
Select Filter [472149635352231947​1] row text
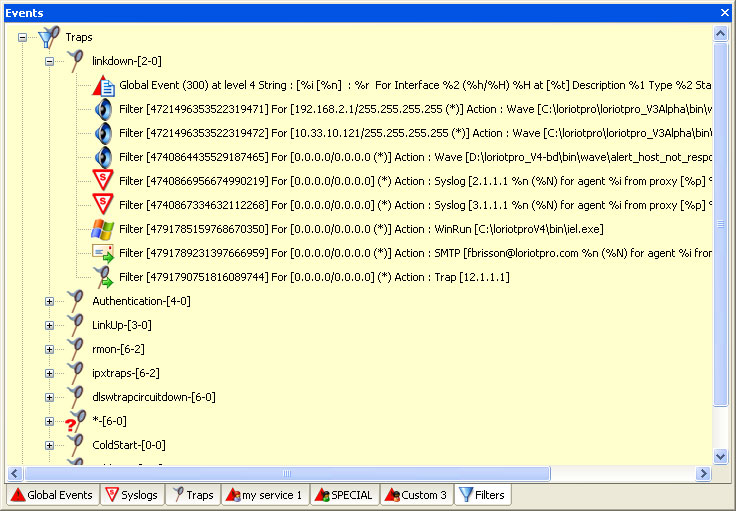coord(415,109)
